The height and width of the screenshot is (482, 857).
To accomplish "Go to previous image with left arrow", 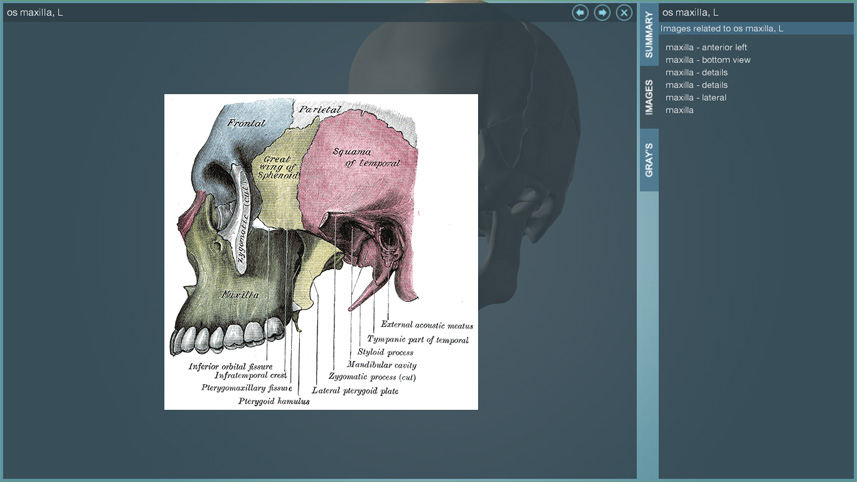I will [x=580, y=13].
